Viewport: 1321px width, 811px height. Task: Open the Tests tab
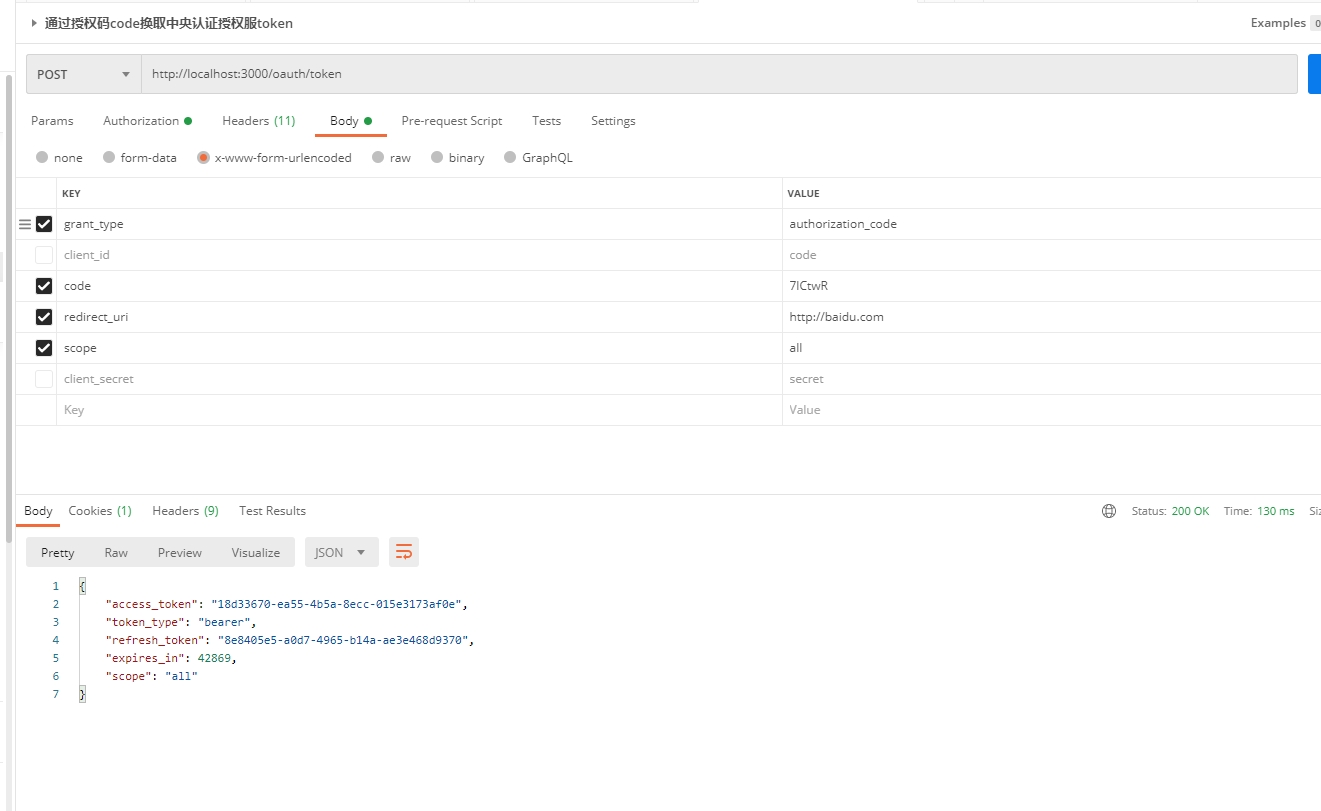[x=546, y=121]
